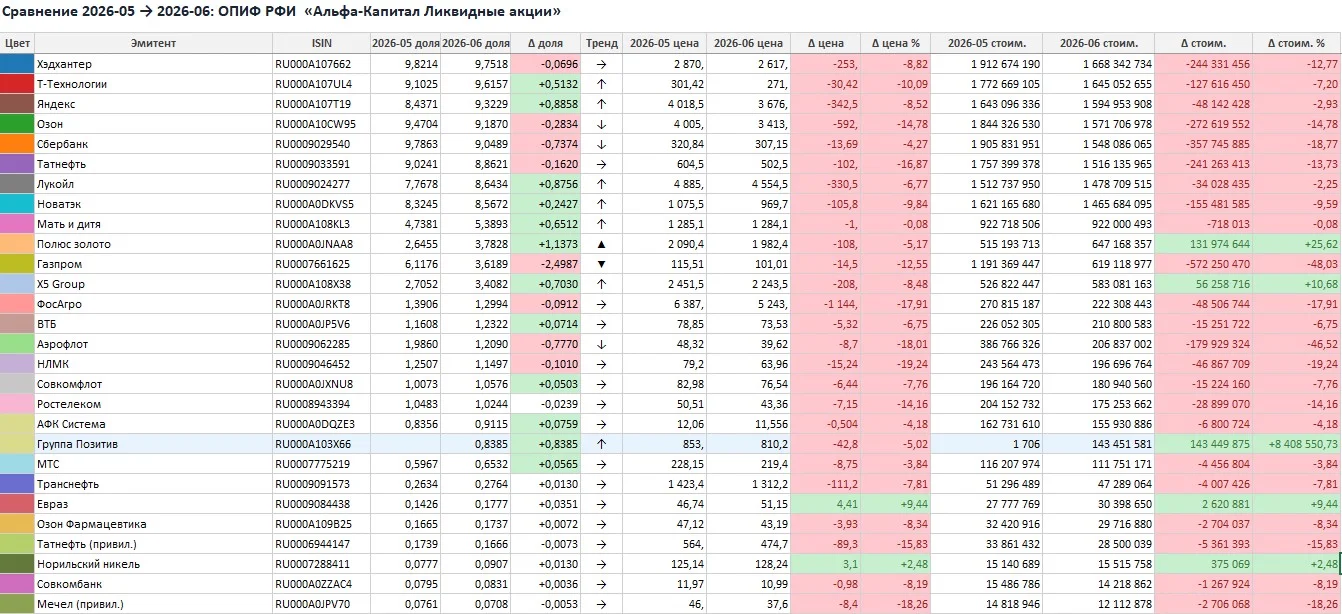Click the Озон green color swatch
Screen dimensions: 1342x614
(17, 124)
